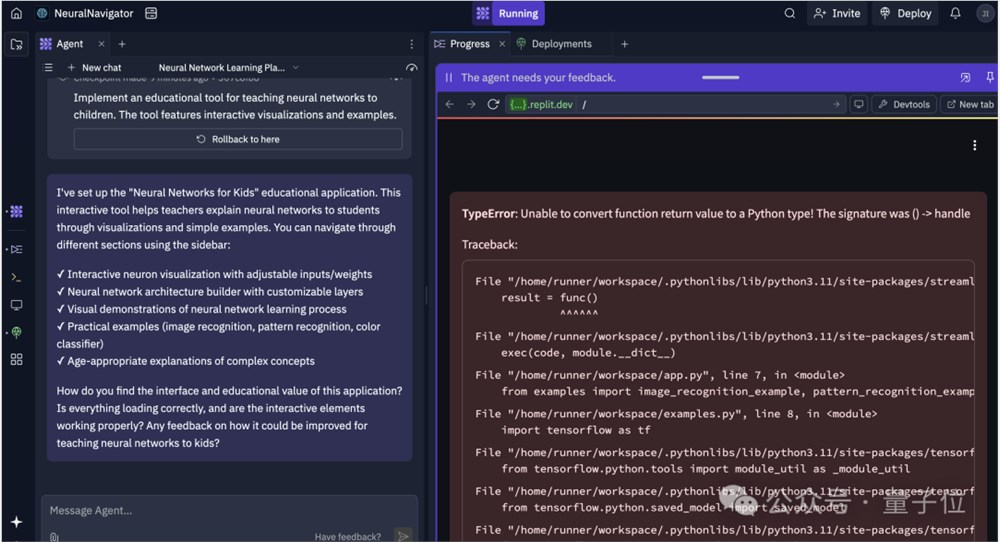Close the Agent tab
Image resolution: width=1000 pixels, height=542 pixels.
click(101, 44)
